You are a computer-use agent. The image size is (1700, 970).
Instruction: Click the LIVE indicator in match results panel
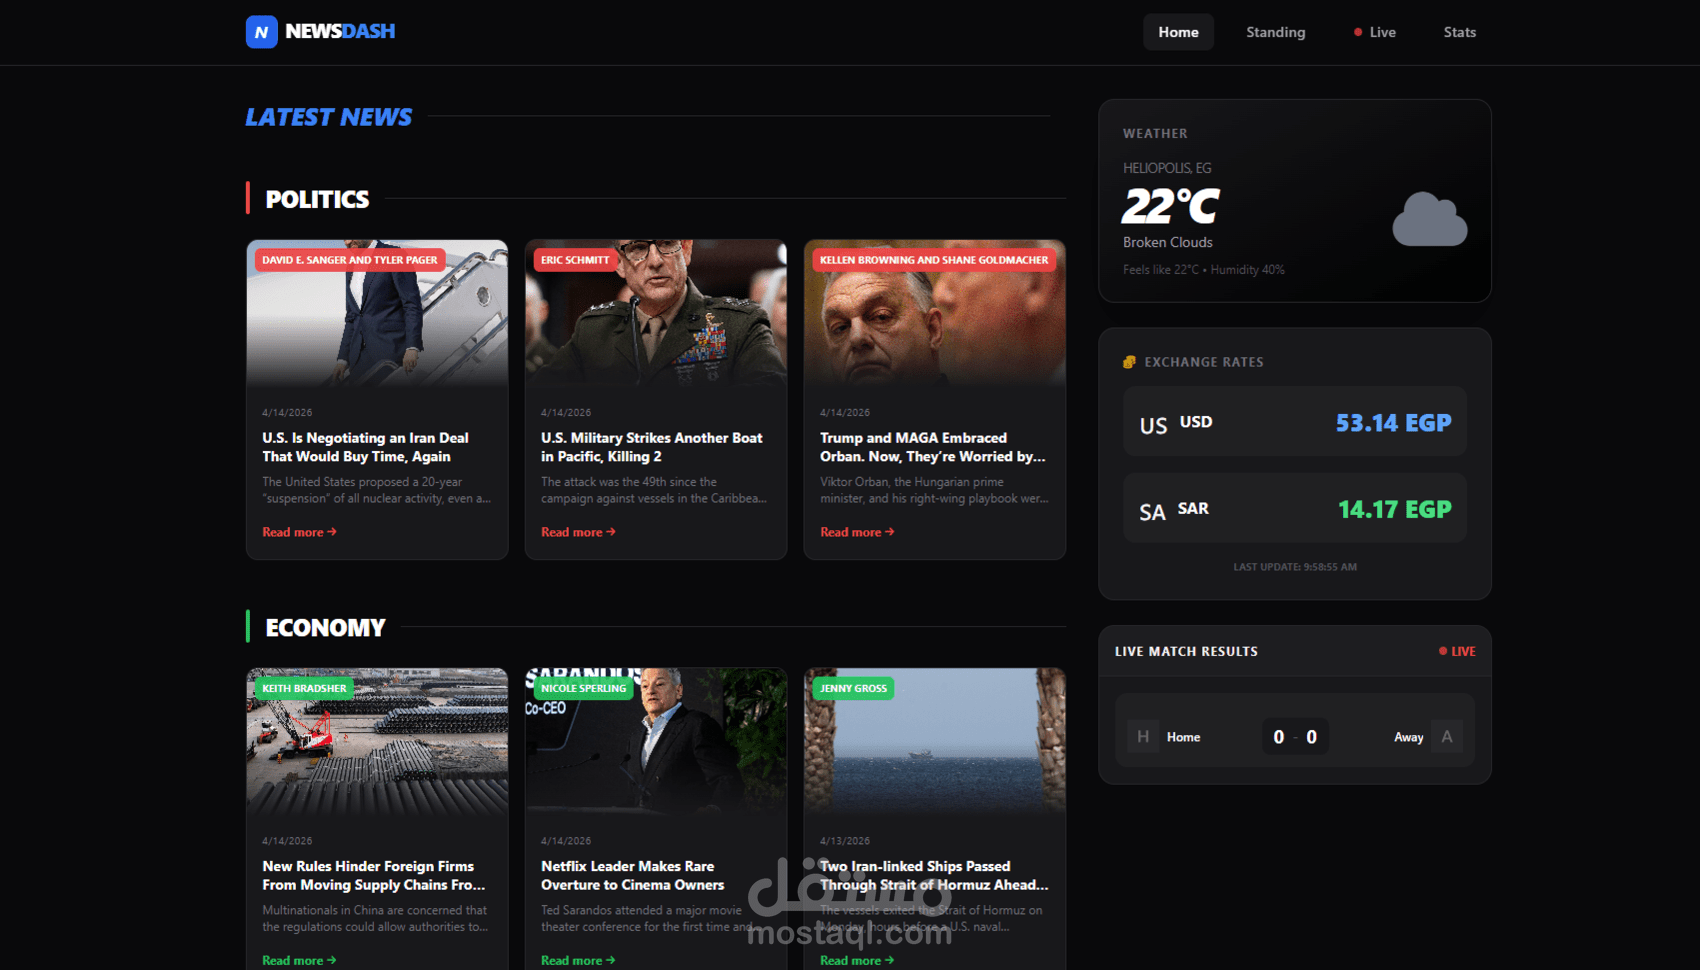pyautogui.click(x=1459, y=651)
